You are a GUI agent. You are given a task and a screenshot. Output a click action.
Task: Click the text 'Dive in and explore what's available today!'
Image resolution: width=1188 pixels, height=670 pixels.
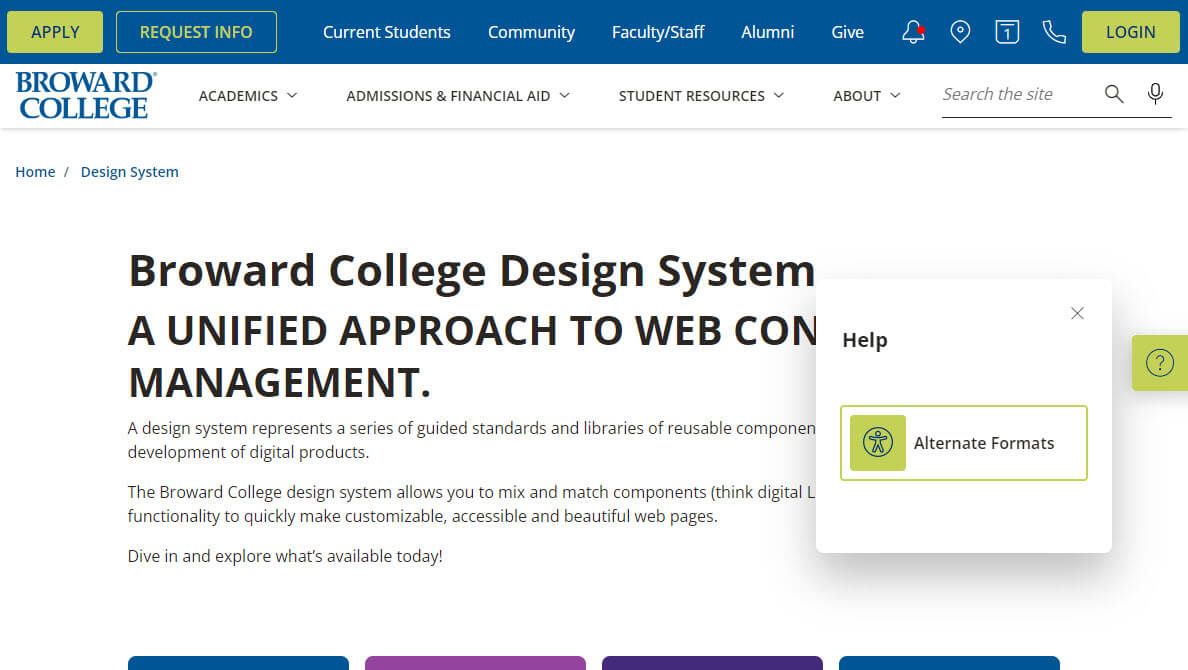pos(285,556)
